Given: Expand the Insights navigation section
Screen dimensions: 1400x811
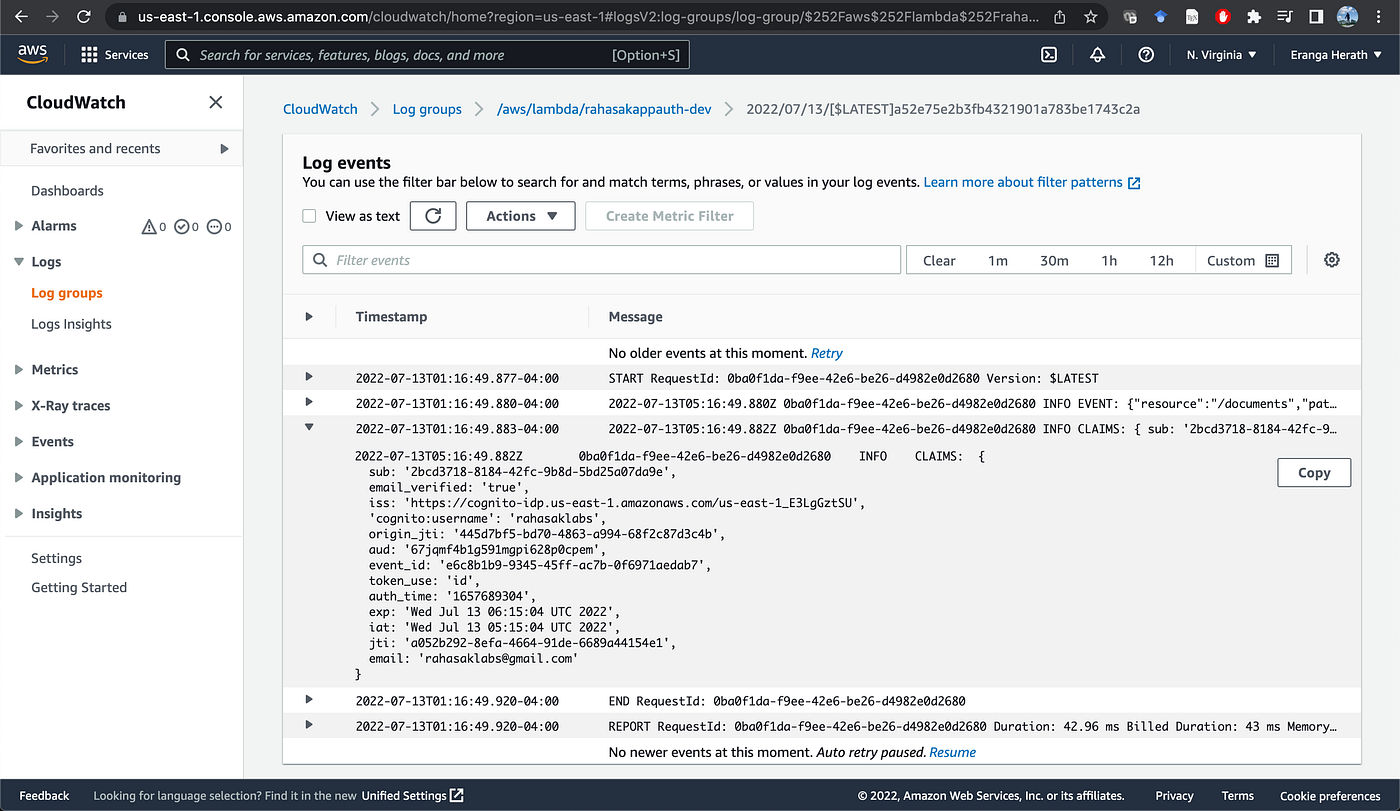Looking at the screenshot, I should [x=19, y=513].
